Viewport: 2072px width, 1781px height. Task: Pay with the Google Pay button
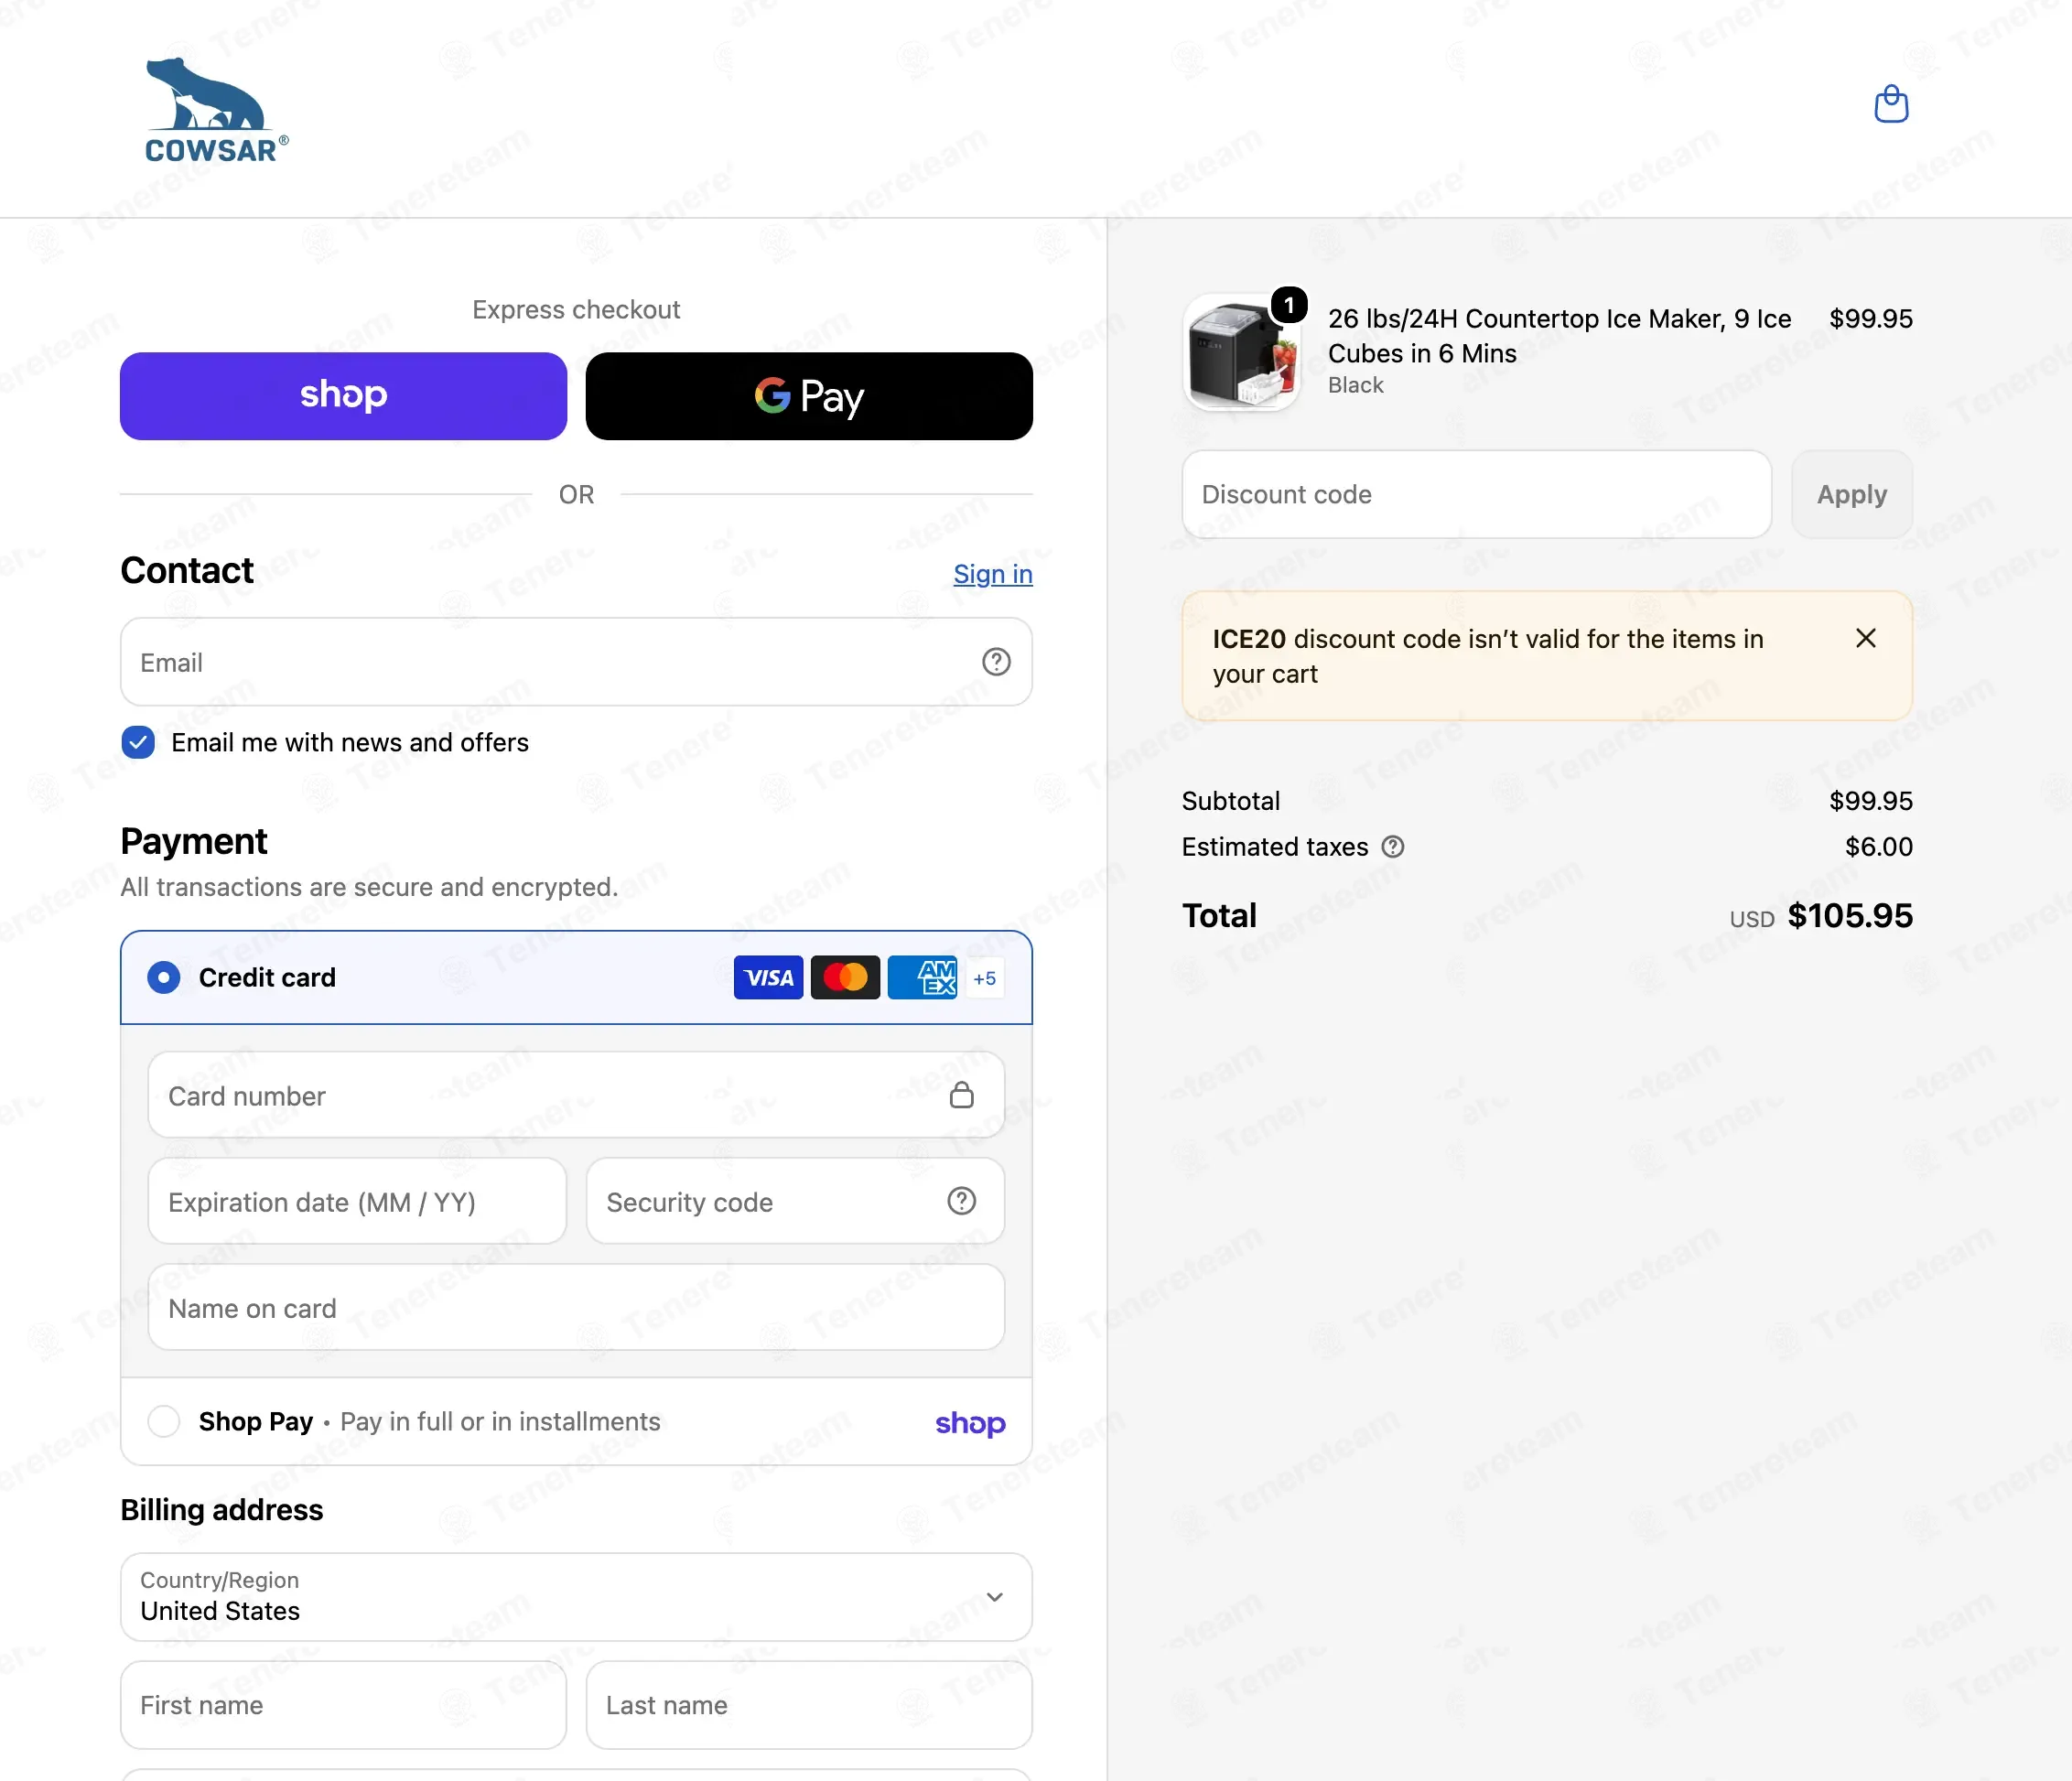pos(809,396)
